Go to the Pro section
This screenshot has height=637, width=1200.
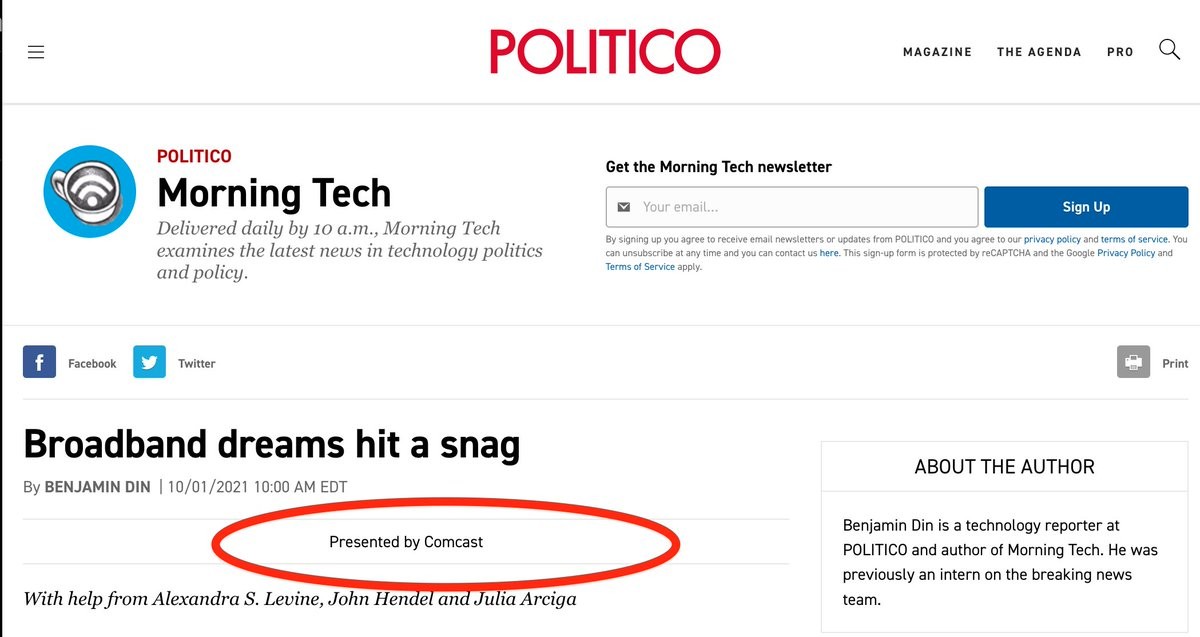[1120, 52]
